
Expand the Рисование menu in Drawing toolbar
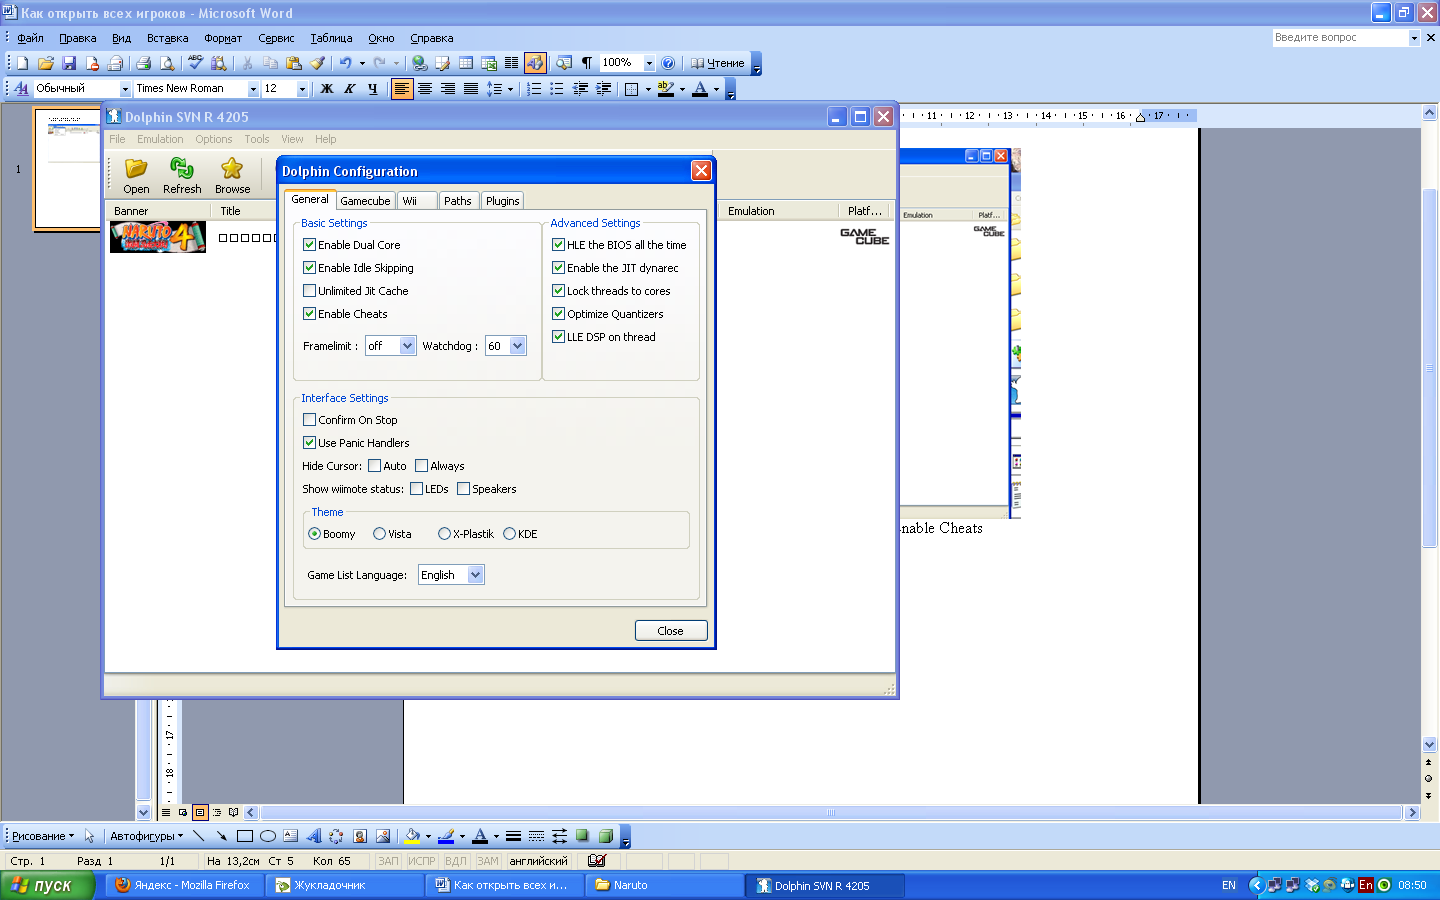(42, 836)
